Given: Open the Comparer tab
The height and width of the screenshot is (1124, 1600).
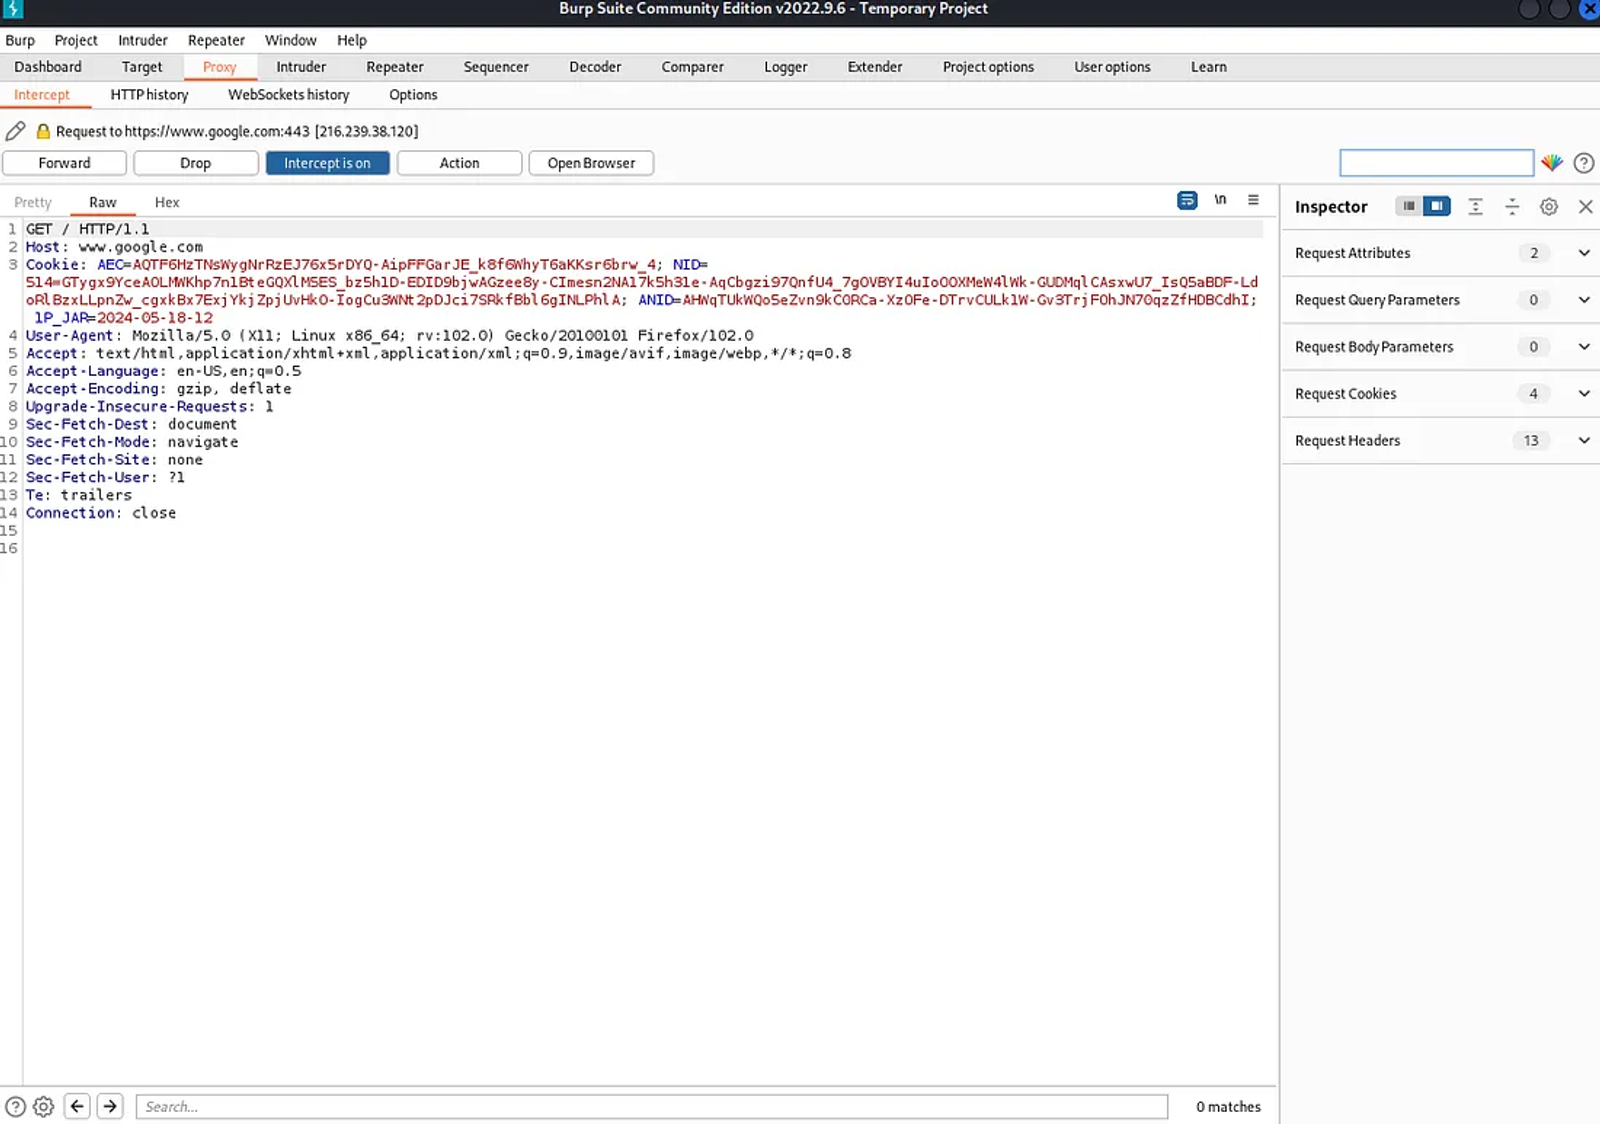Looking at the screenshot, I should click(x=692, y=67).
